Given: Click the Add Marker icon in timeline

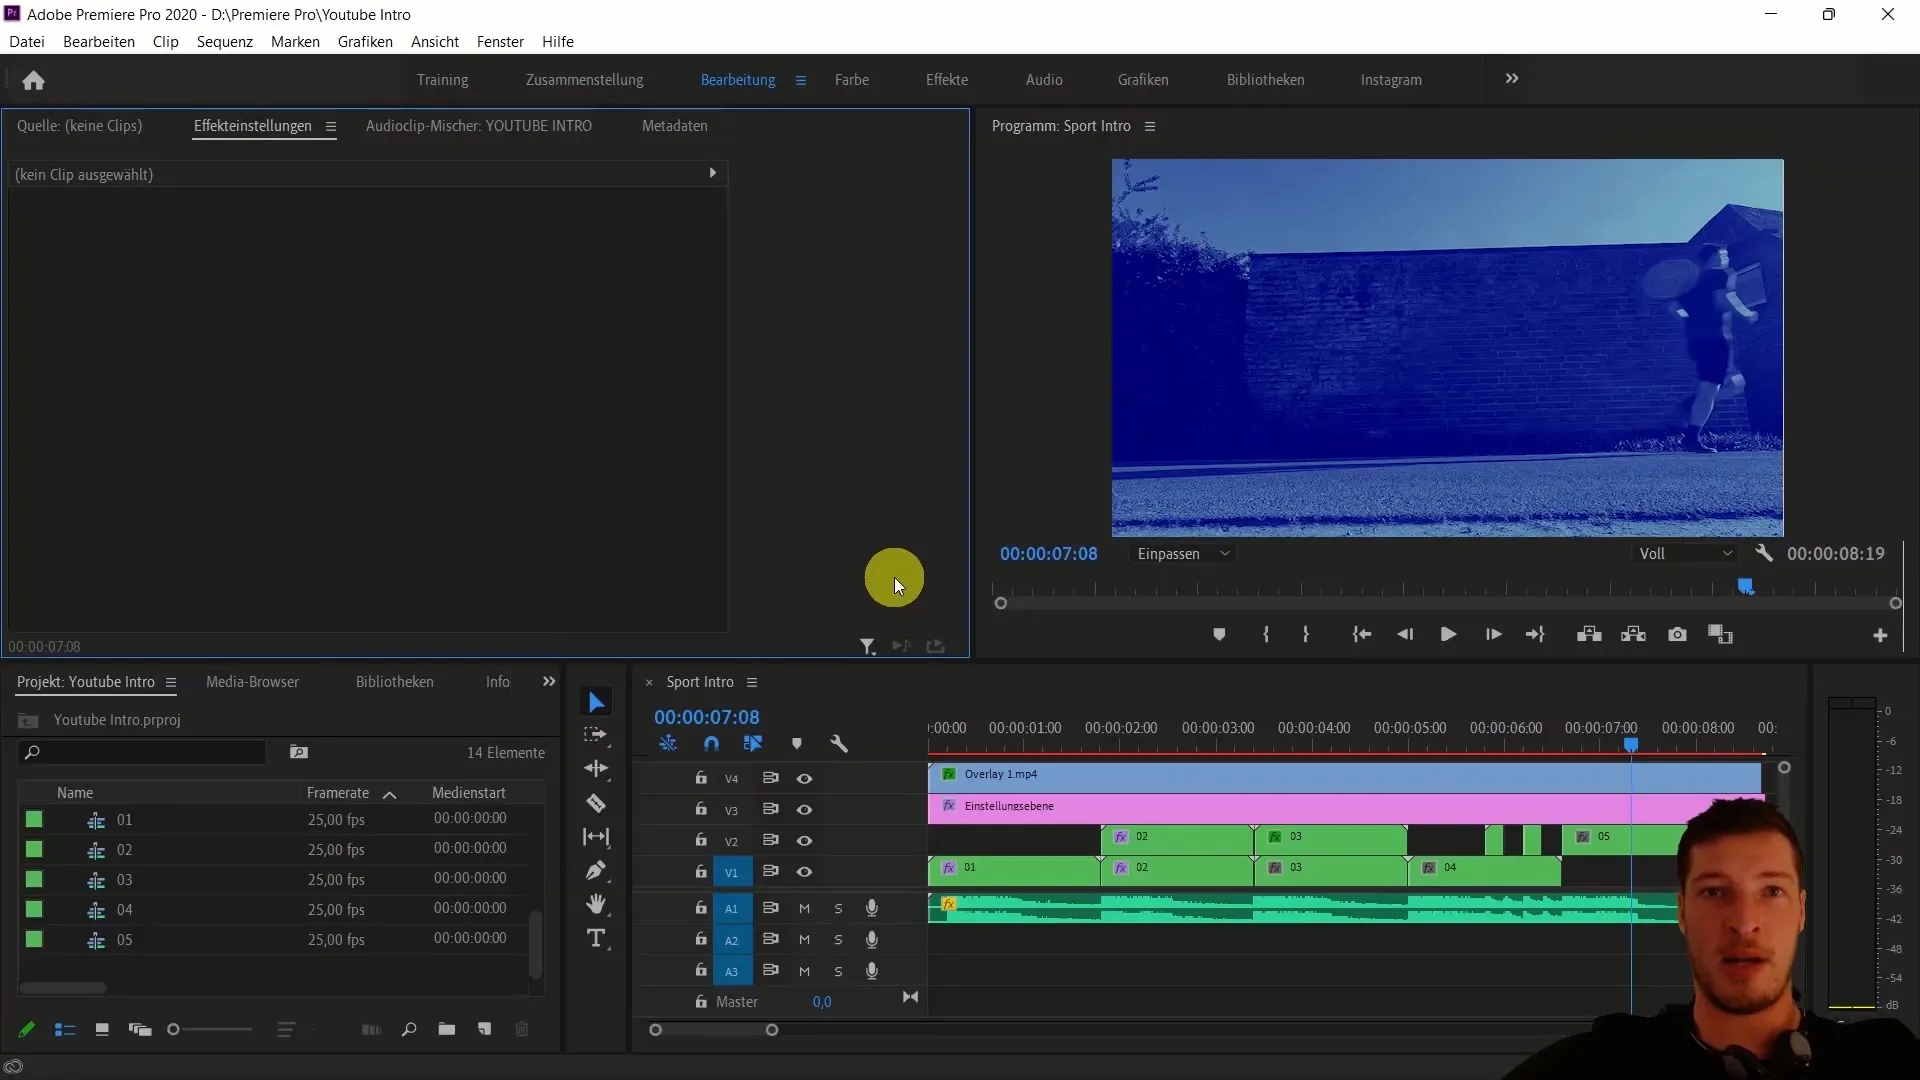Looking at the screenshot, I should [798, 742].
